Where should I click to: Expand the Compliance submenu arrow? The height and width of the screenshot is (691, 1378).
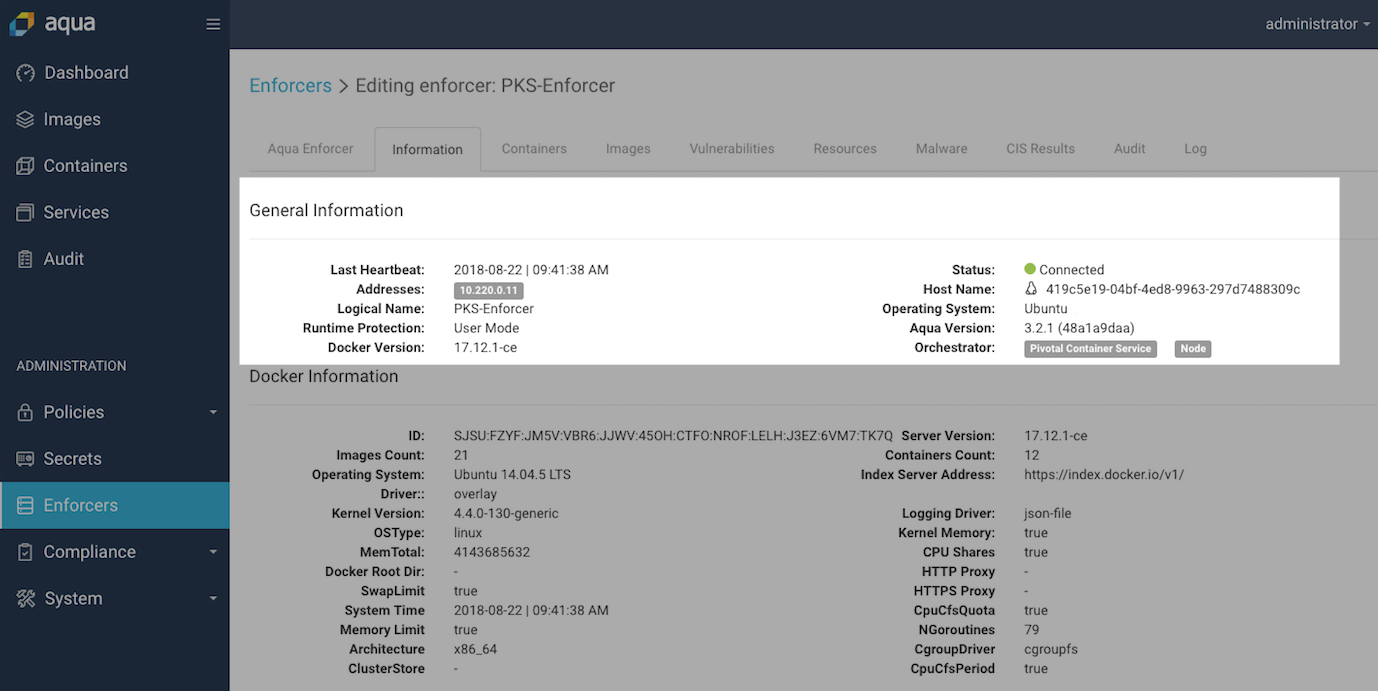pos(213,552)
